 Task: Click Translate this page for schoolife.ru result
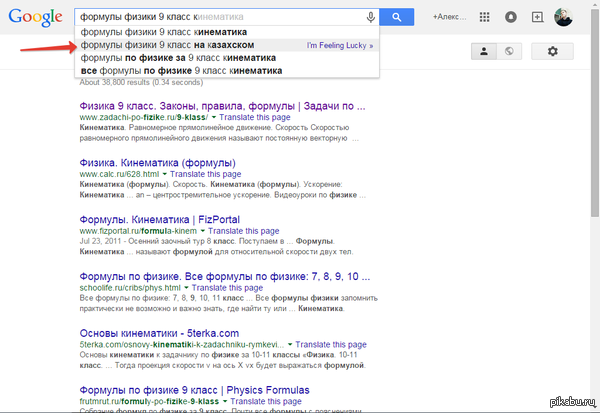click(x=227, y=288)
